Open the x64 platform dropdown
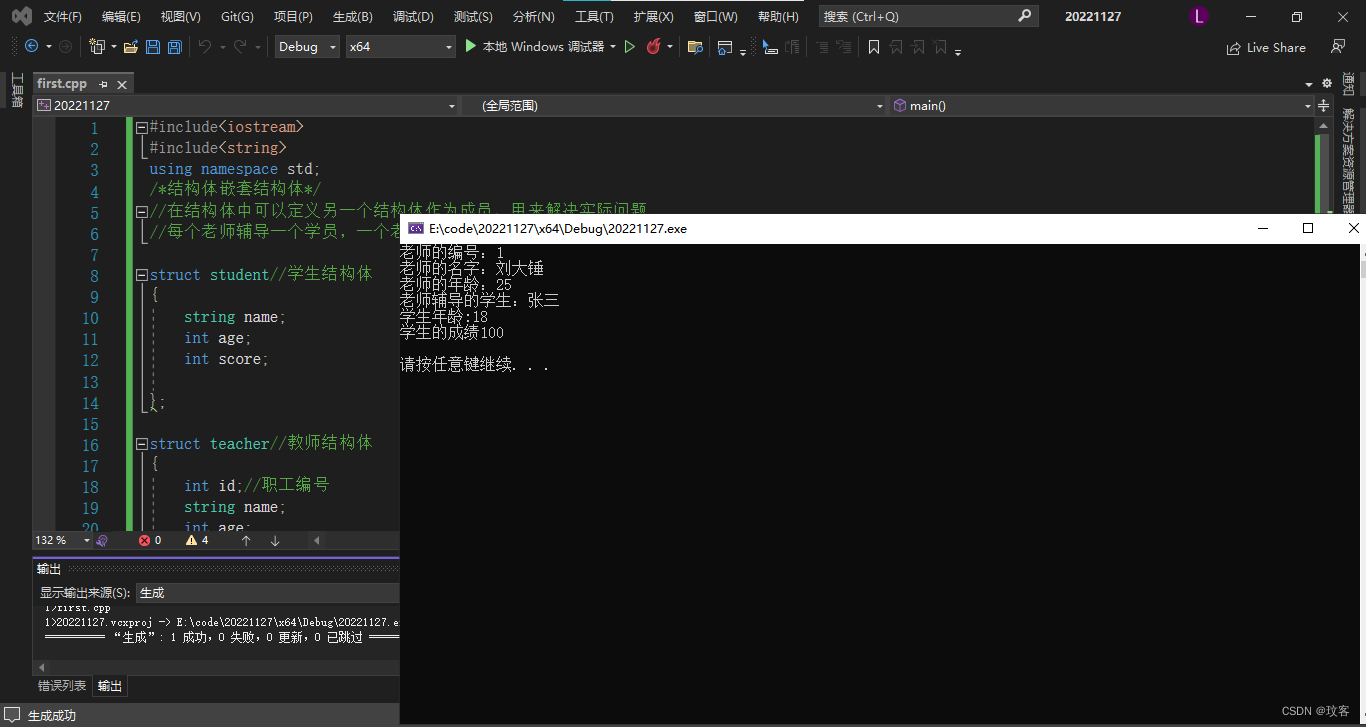 tap(400, 46)
